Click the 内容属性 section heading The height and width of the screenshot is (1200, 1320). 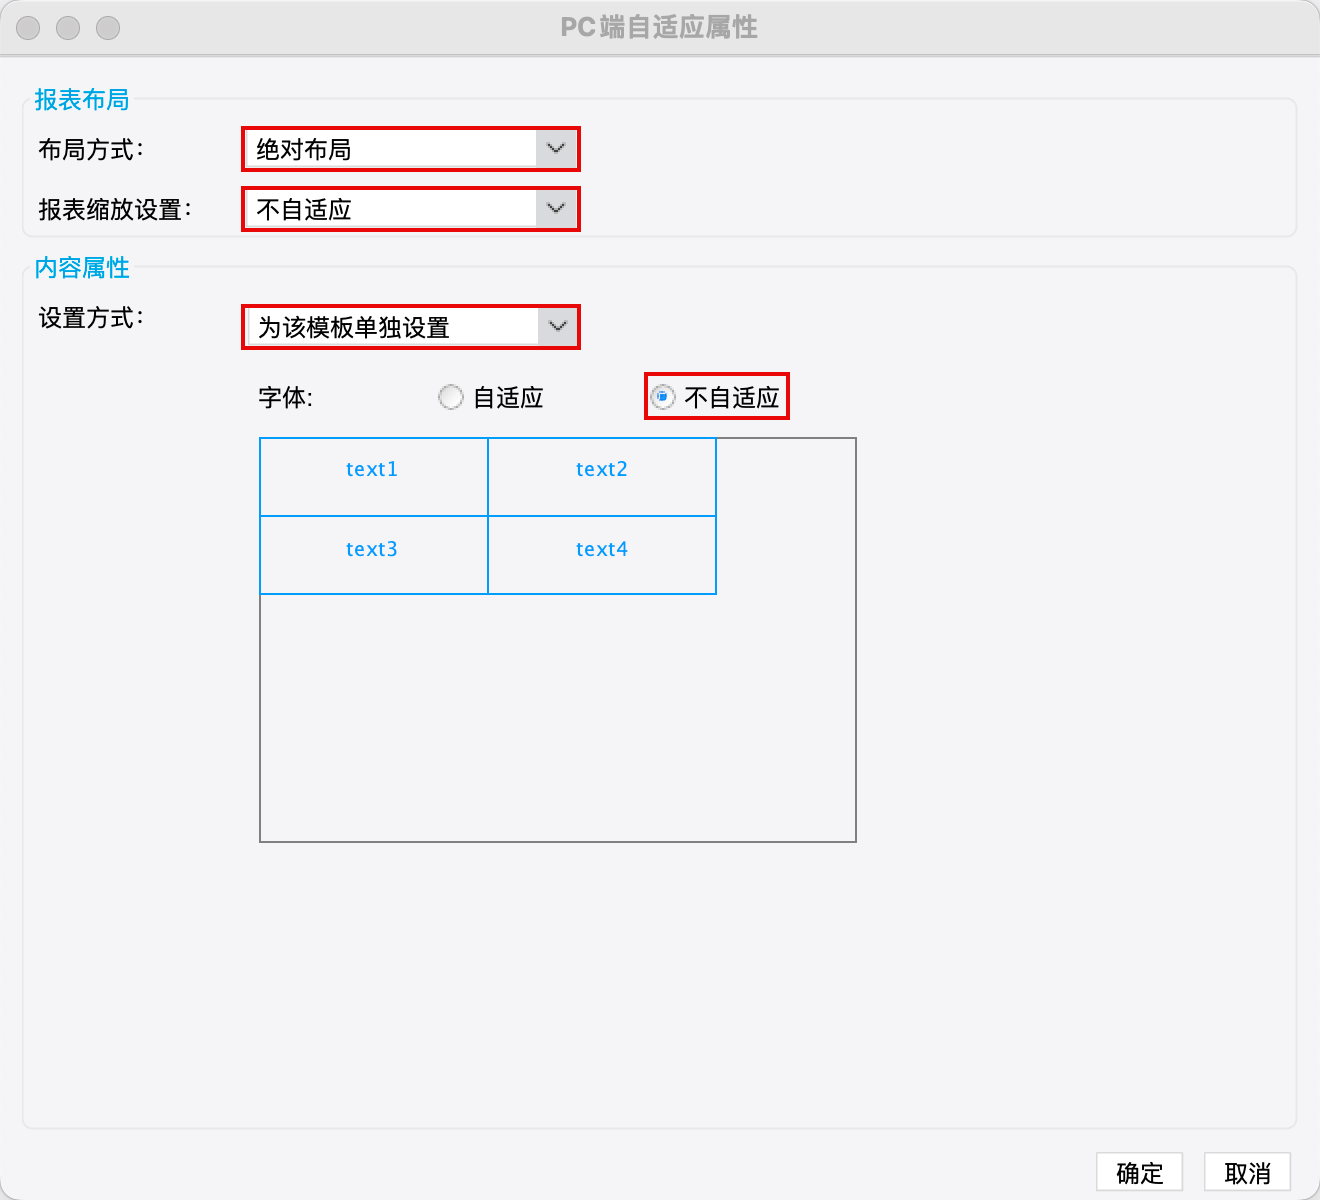point(82,268)
